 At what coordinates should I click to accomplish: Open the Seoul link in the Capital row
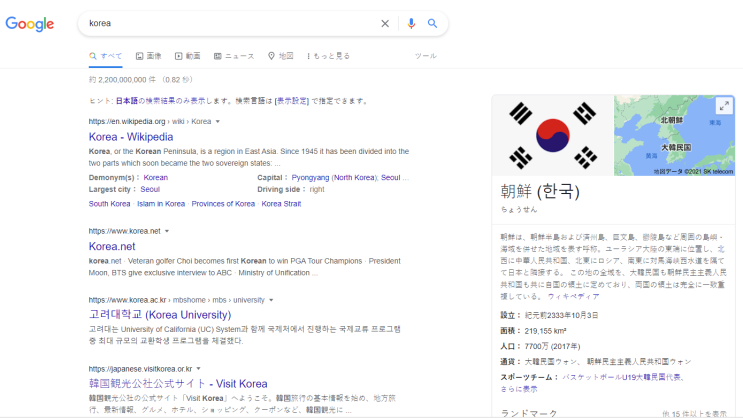[390, 178]
